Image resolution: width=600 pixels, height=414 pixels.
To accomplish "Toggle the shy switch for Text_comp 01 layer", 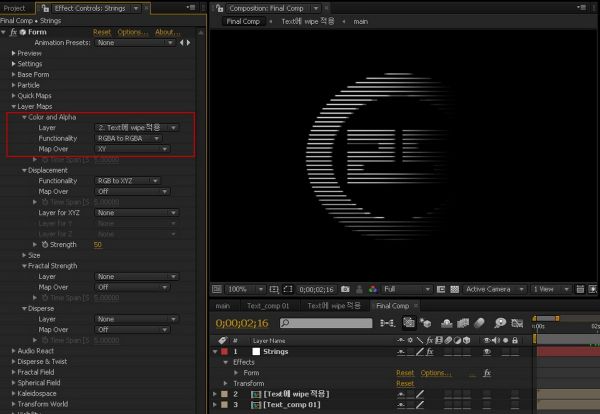I will [401, 405].
